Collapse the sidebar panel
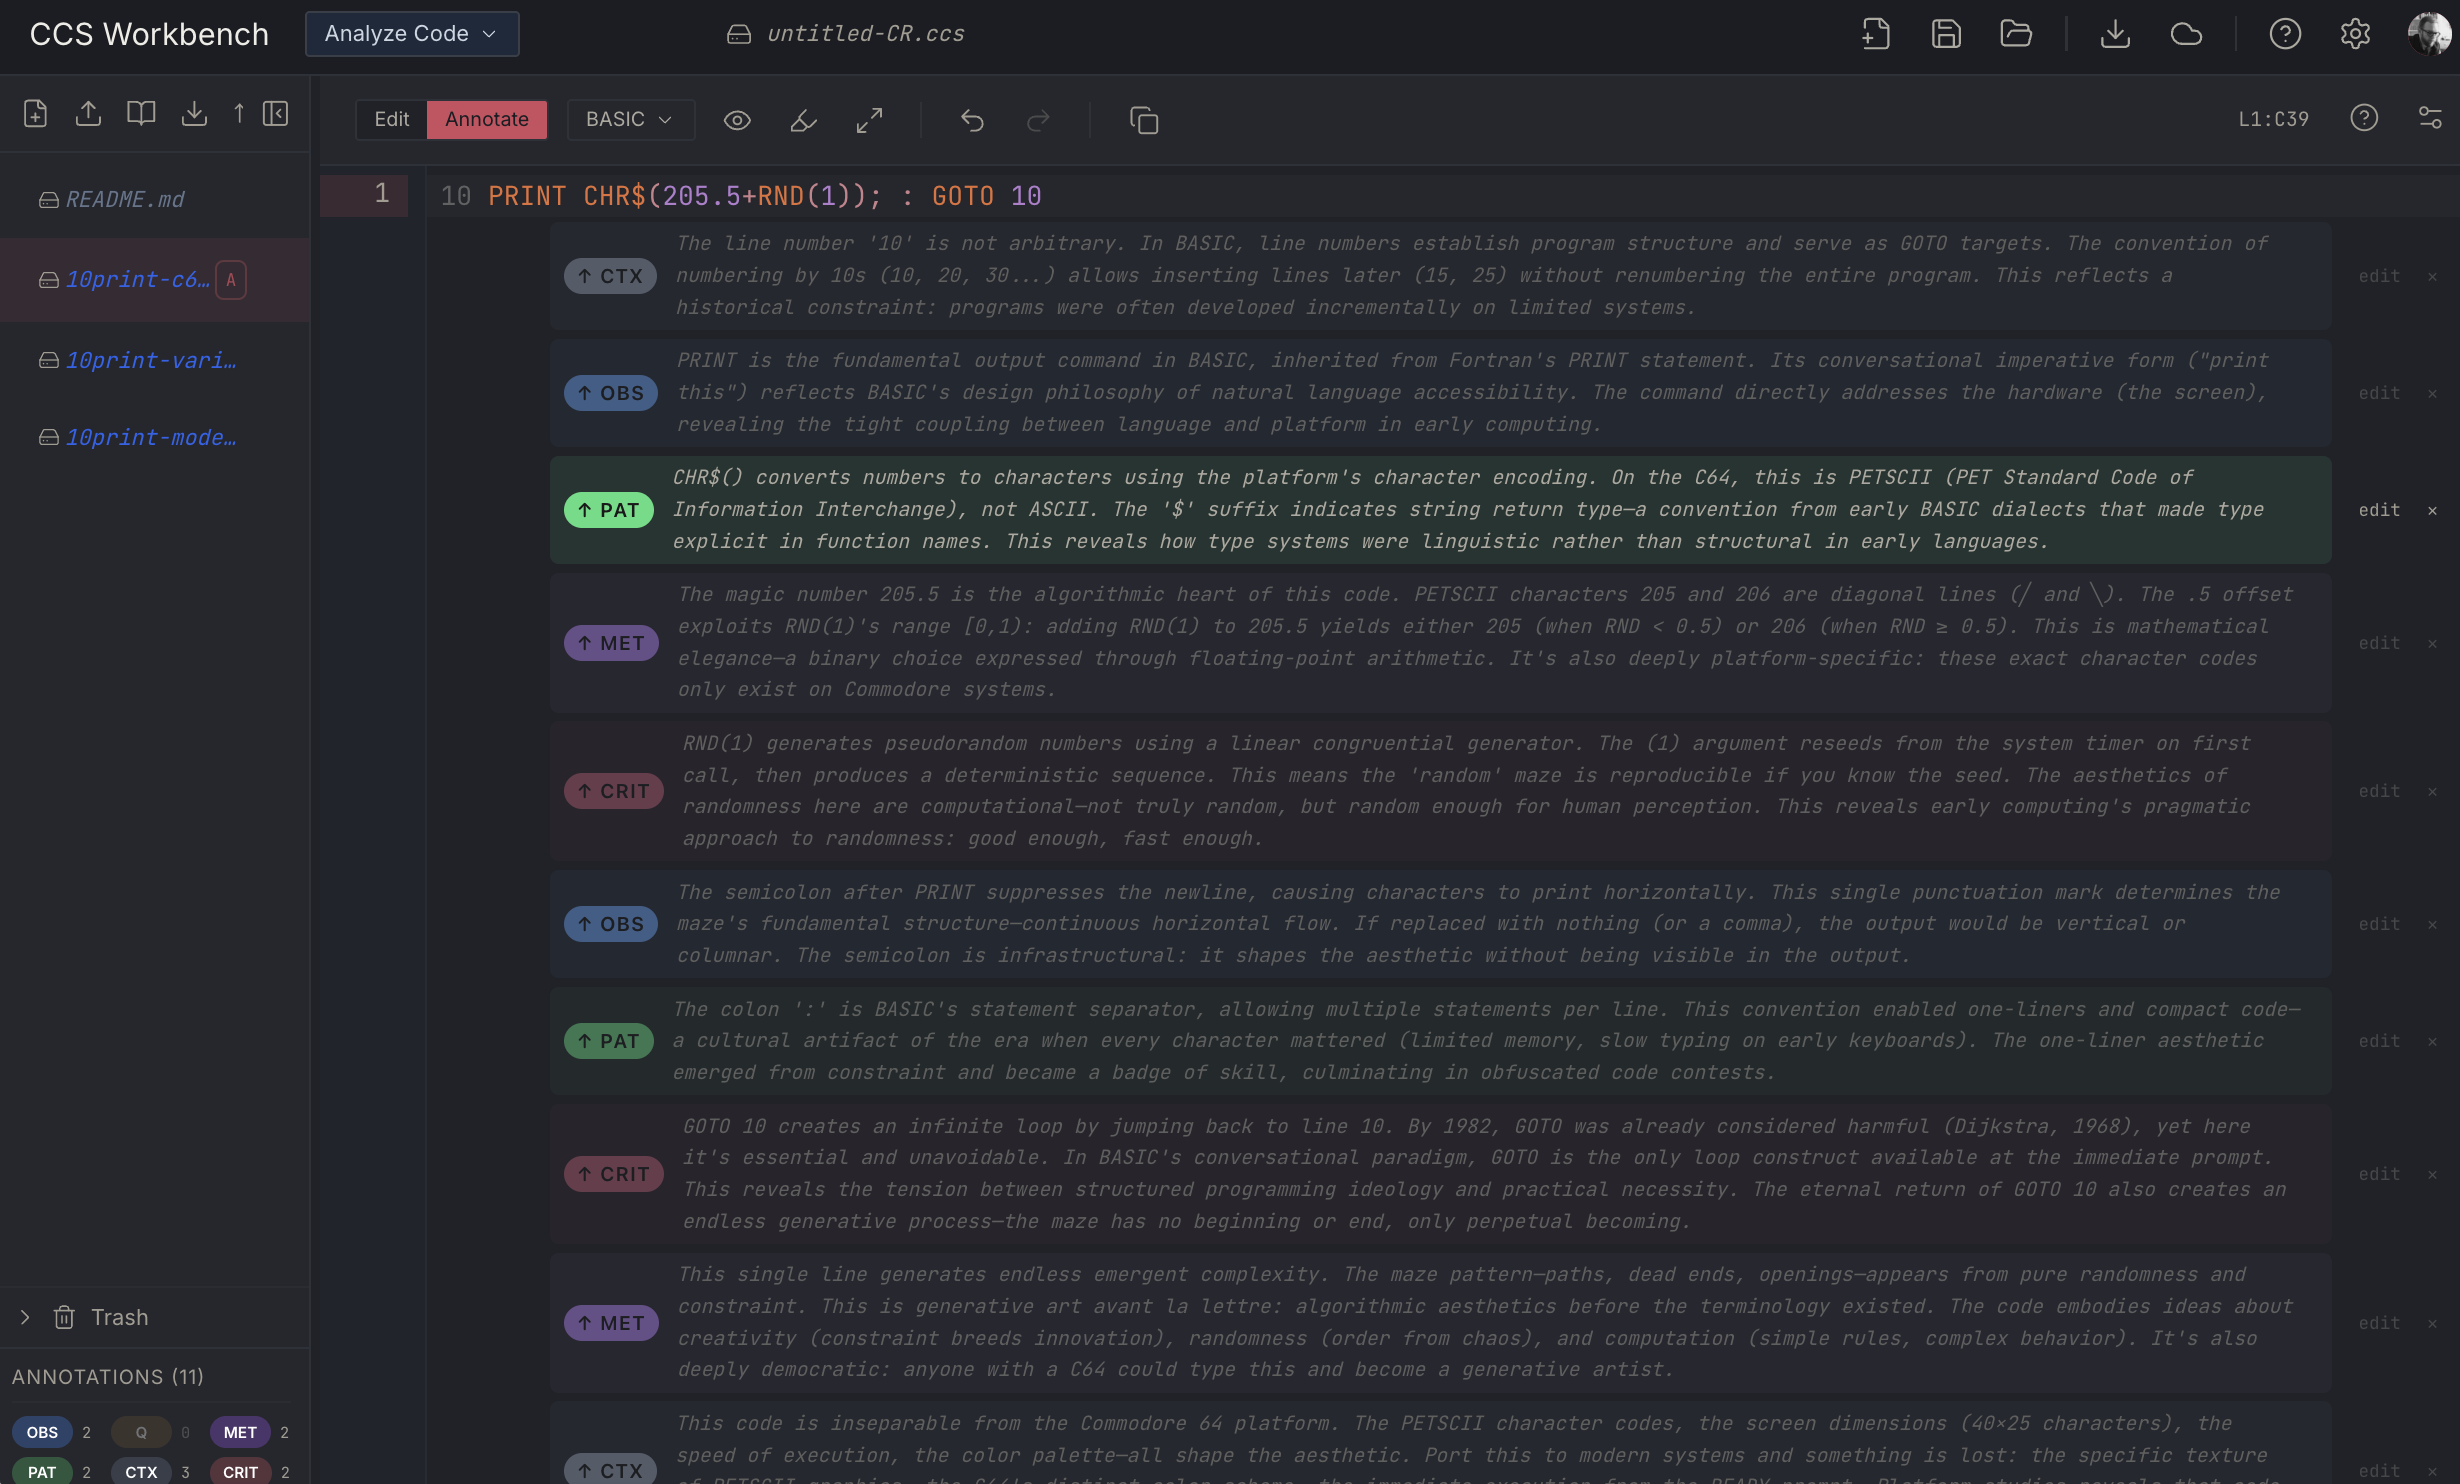Viewport: 2460px width, 1484px height. tap(275, 113)
